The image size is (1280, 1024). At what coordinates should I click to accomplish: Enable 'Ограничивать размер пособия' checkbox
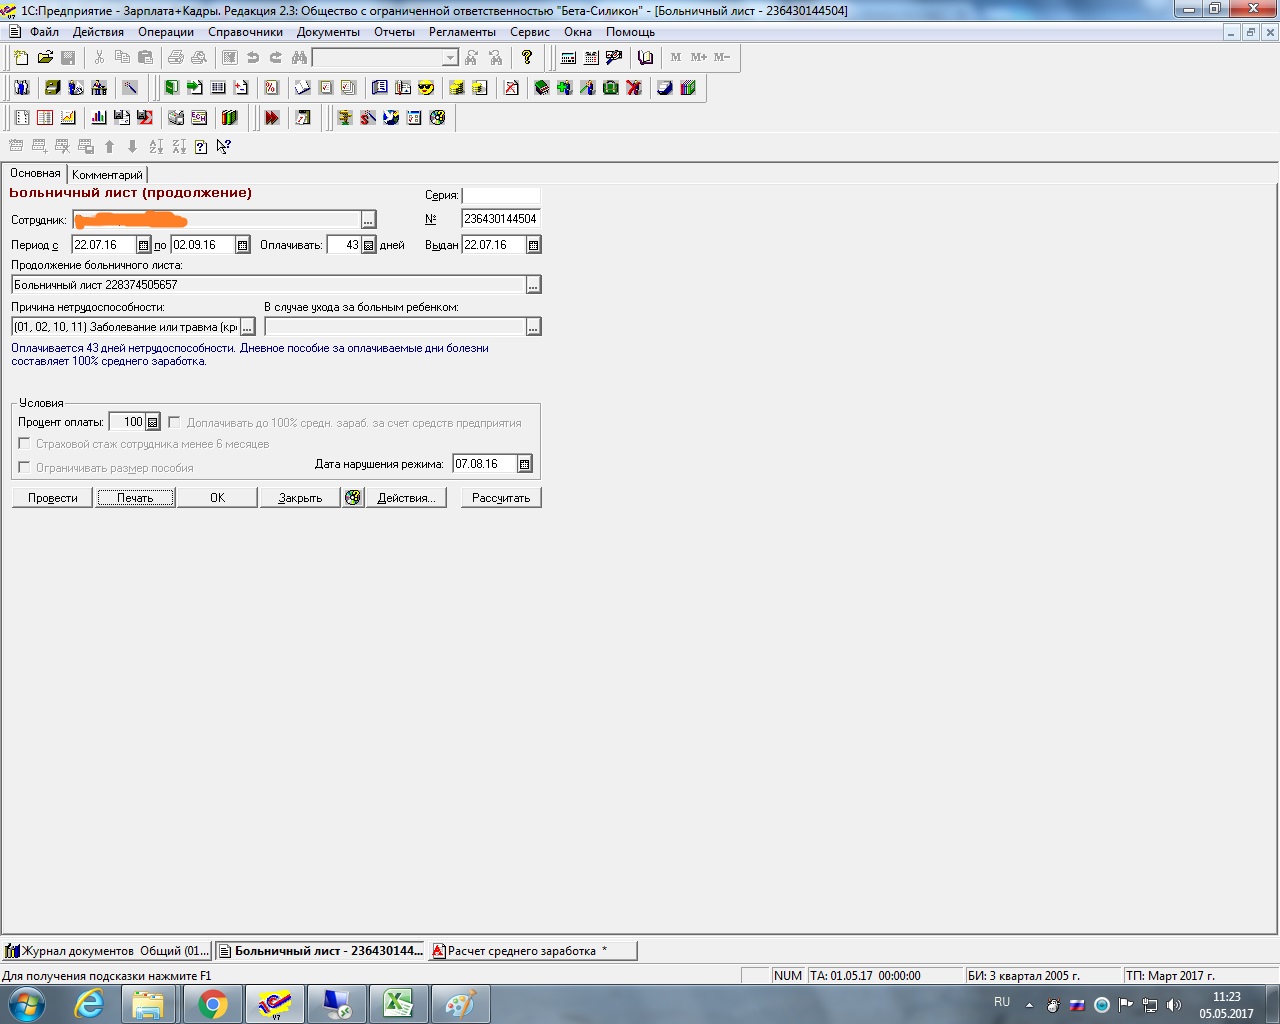pyautogui.click(x=24, y=467)
